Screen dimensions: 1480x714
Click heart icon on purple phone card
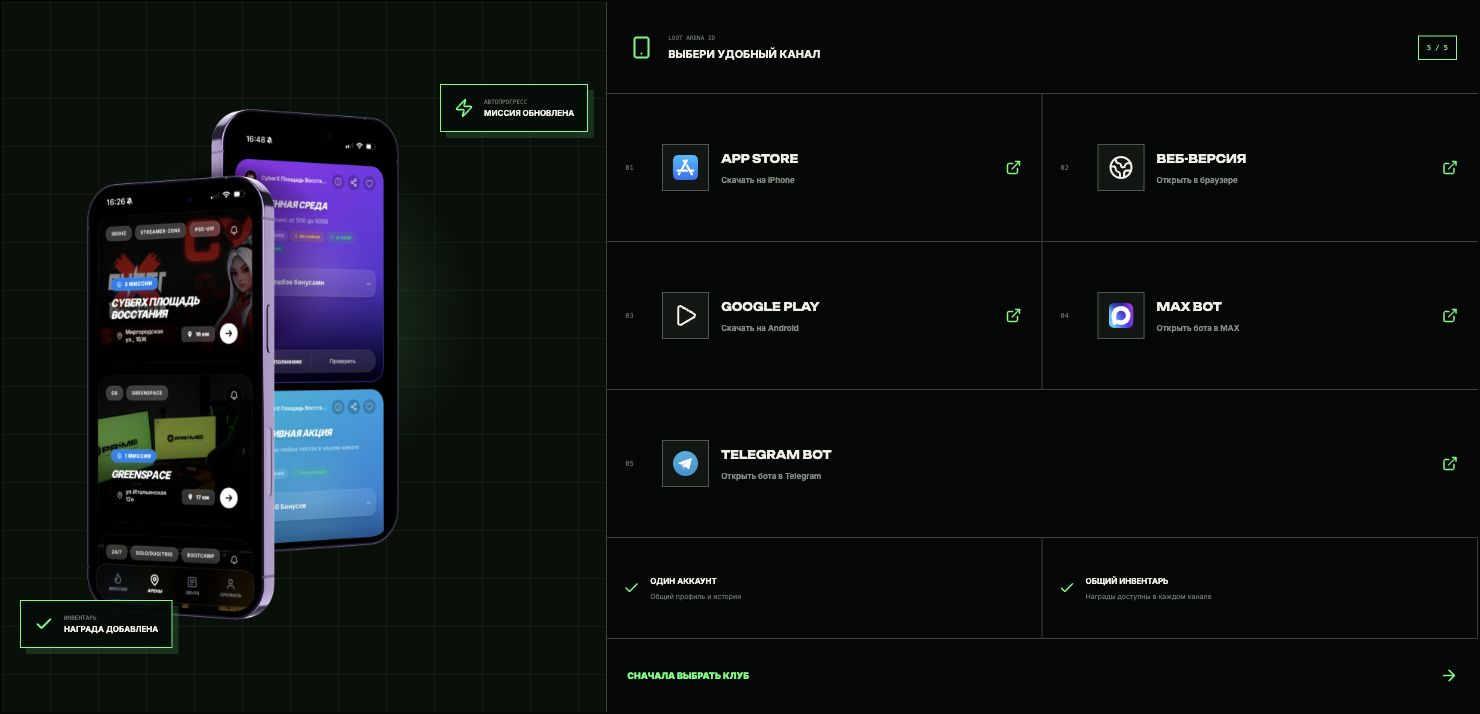click(x=369, y=183)
